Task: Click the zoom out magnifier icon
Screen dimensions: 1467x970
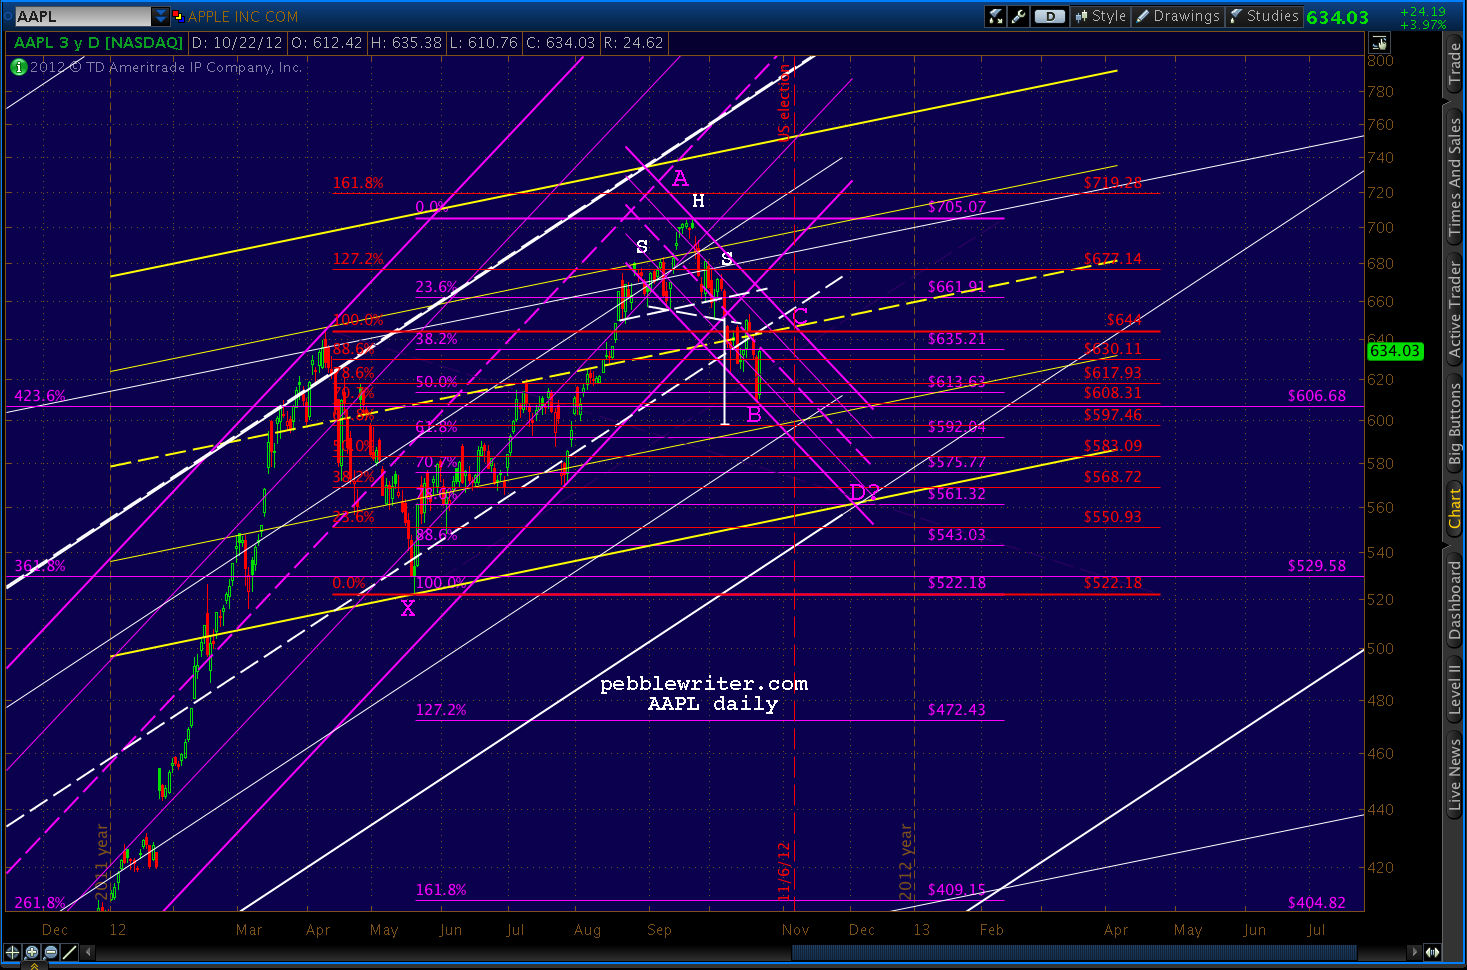Action: tap(51, 952)
